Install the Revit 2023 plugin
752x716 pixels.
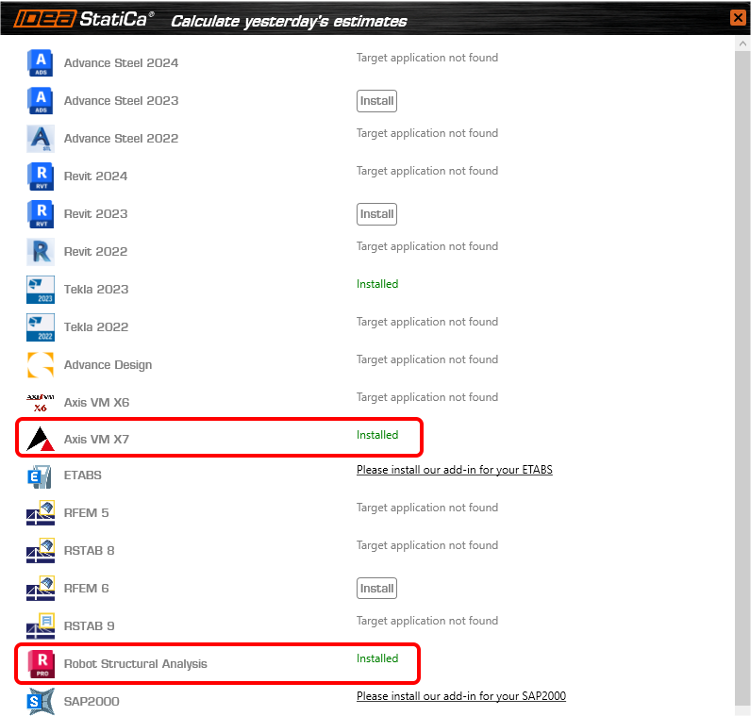pyautogui.click(x=376, y=214)
